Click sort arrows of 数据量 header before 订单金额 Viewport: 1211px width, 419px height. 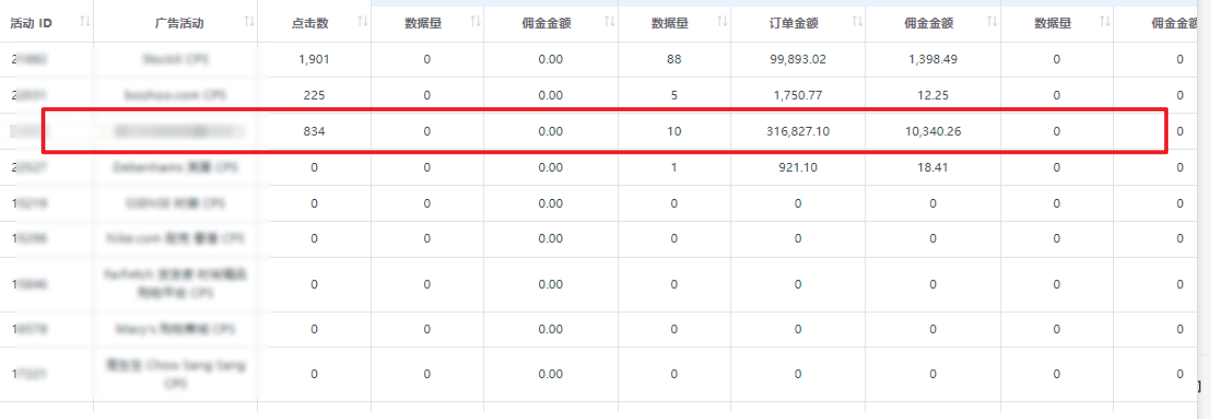click(x=721, y=22)
